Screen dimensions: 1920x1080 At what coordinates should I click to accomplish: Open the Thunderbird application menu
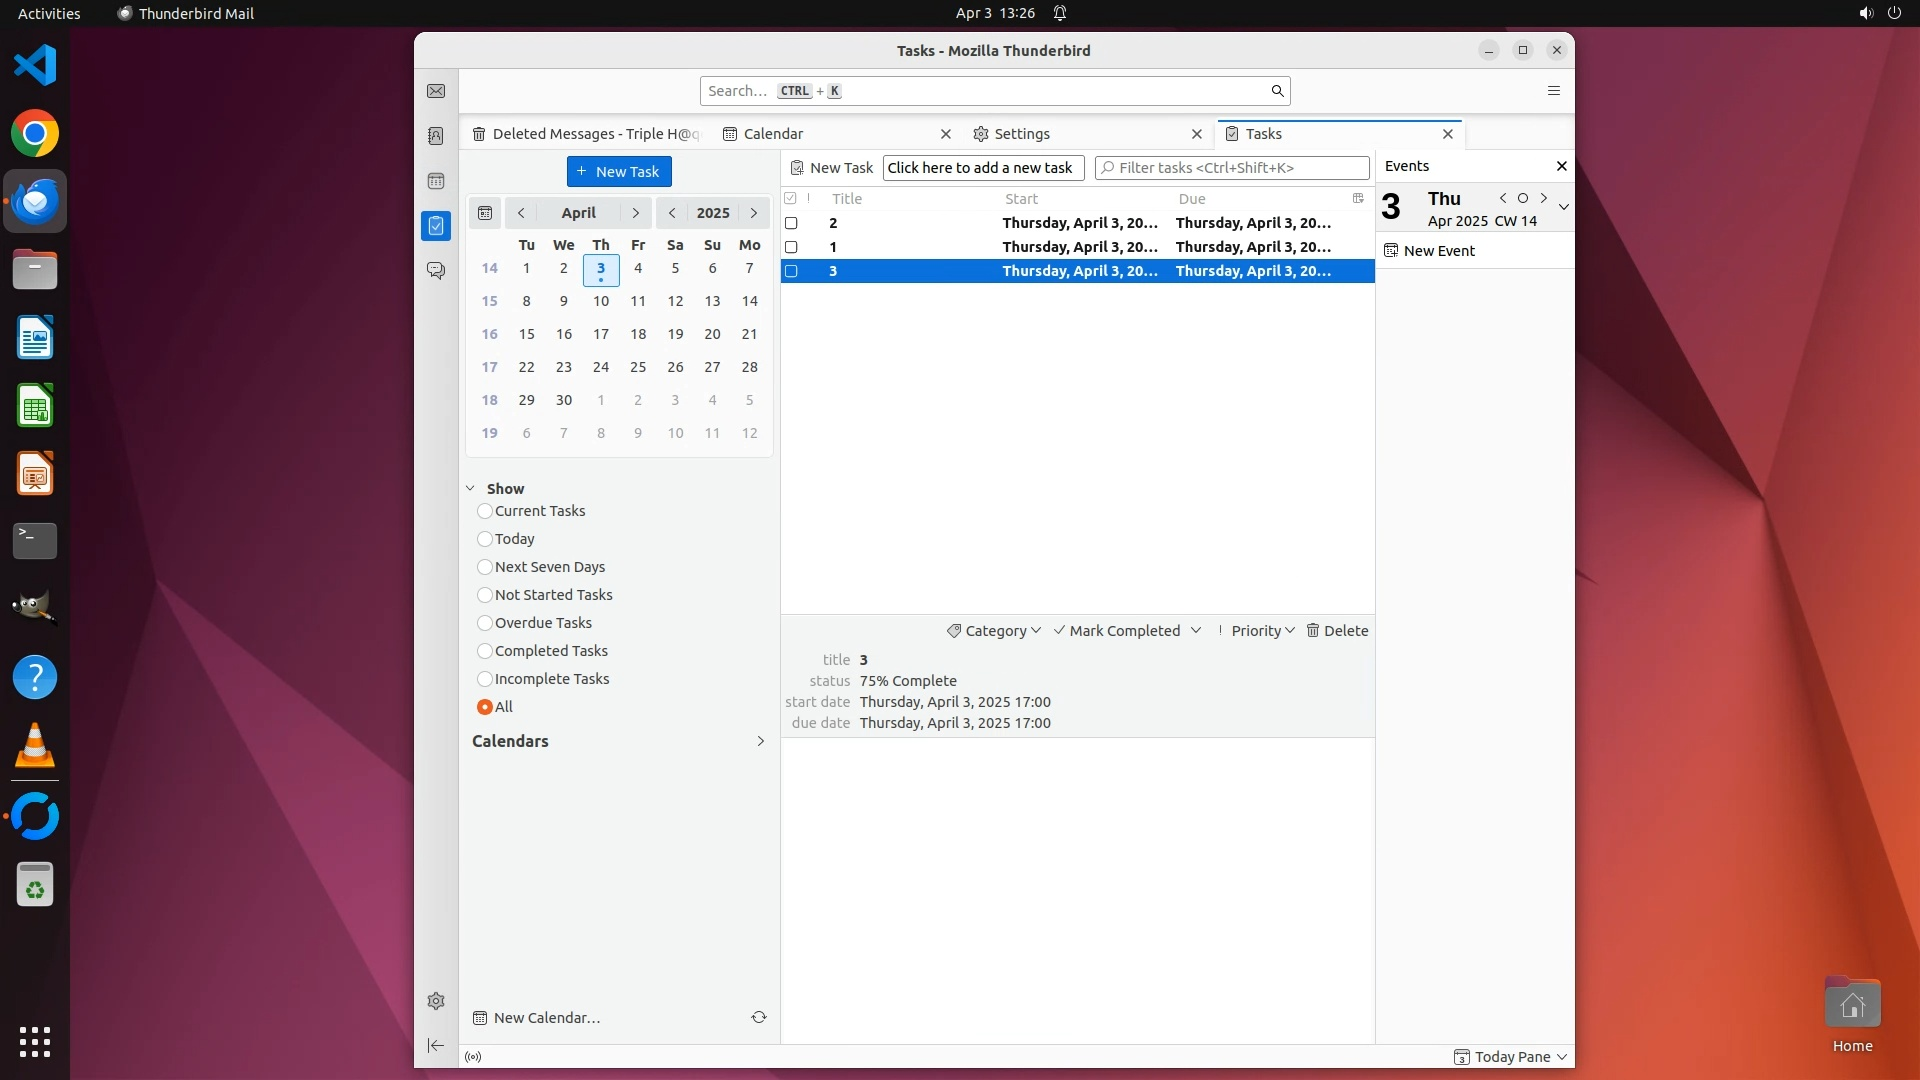pos(1553,91)
